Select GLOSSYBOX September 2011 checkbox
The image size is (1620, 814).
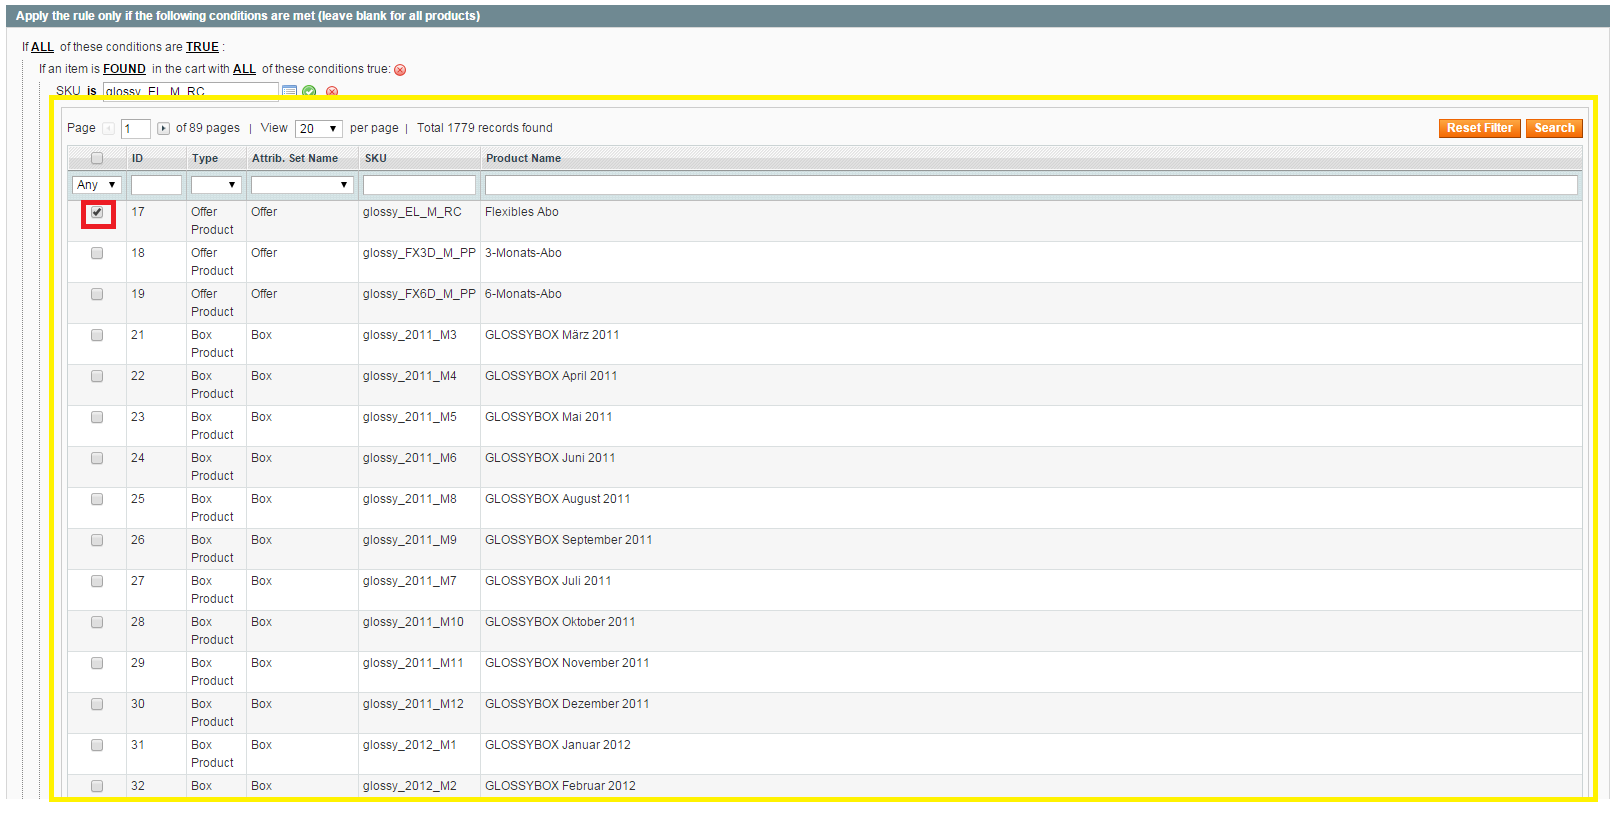pos(97,540)
